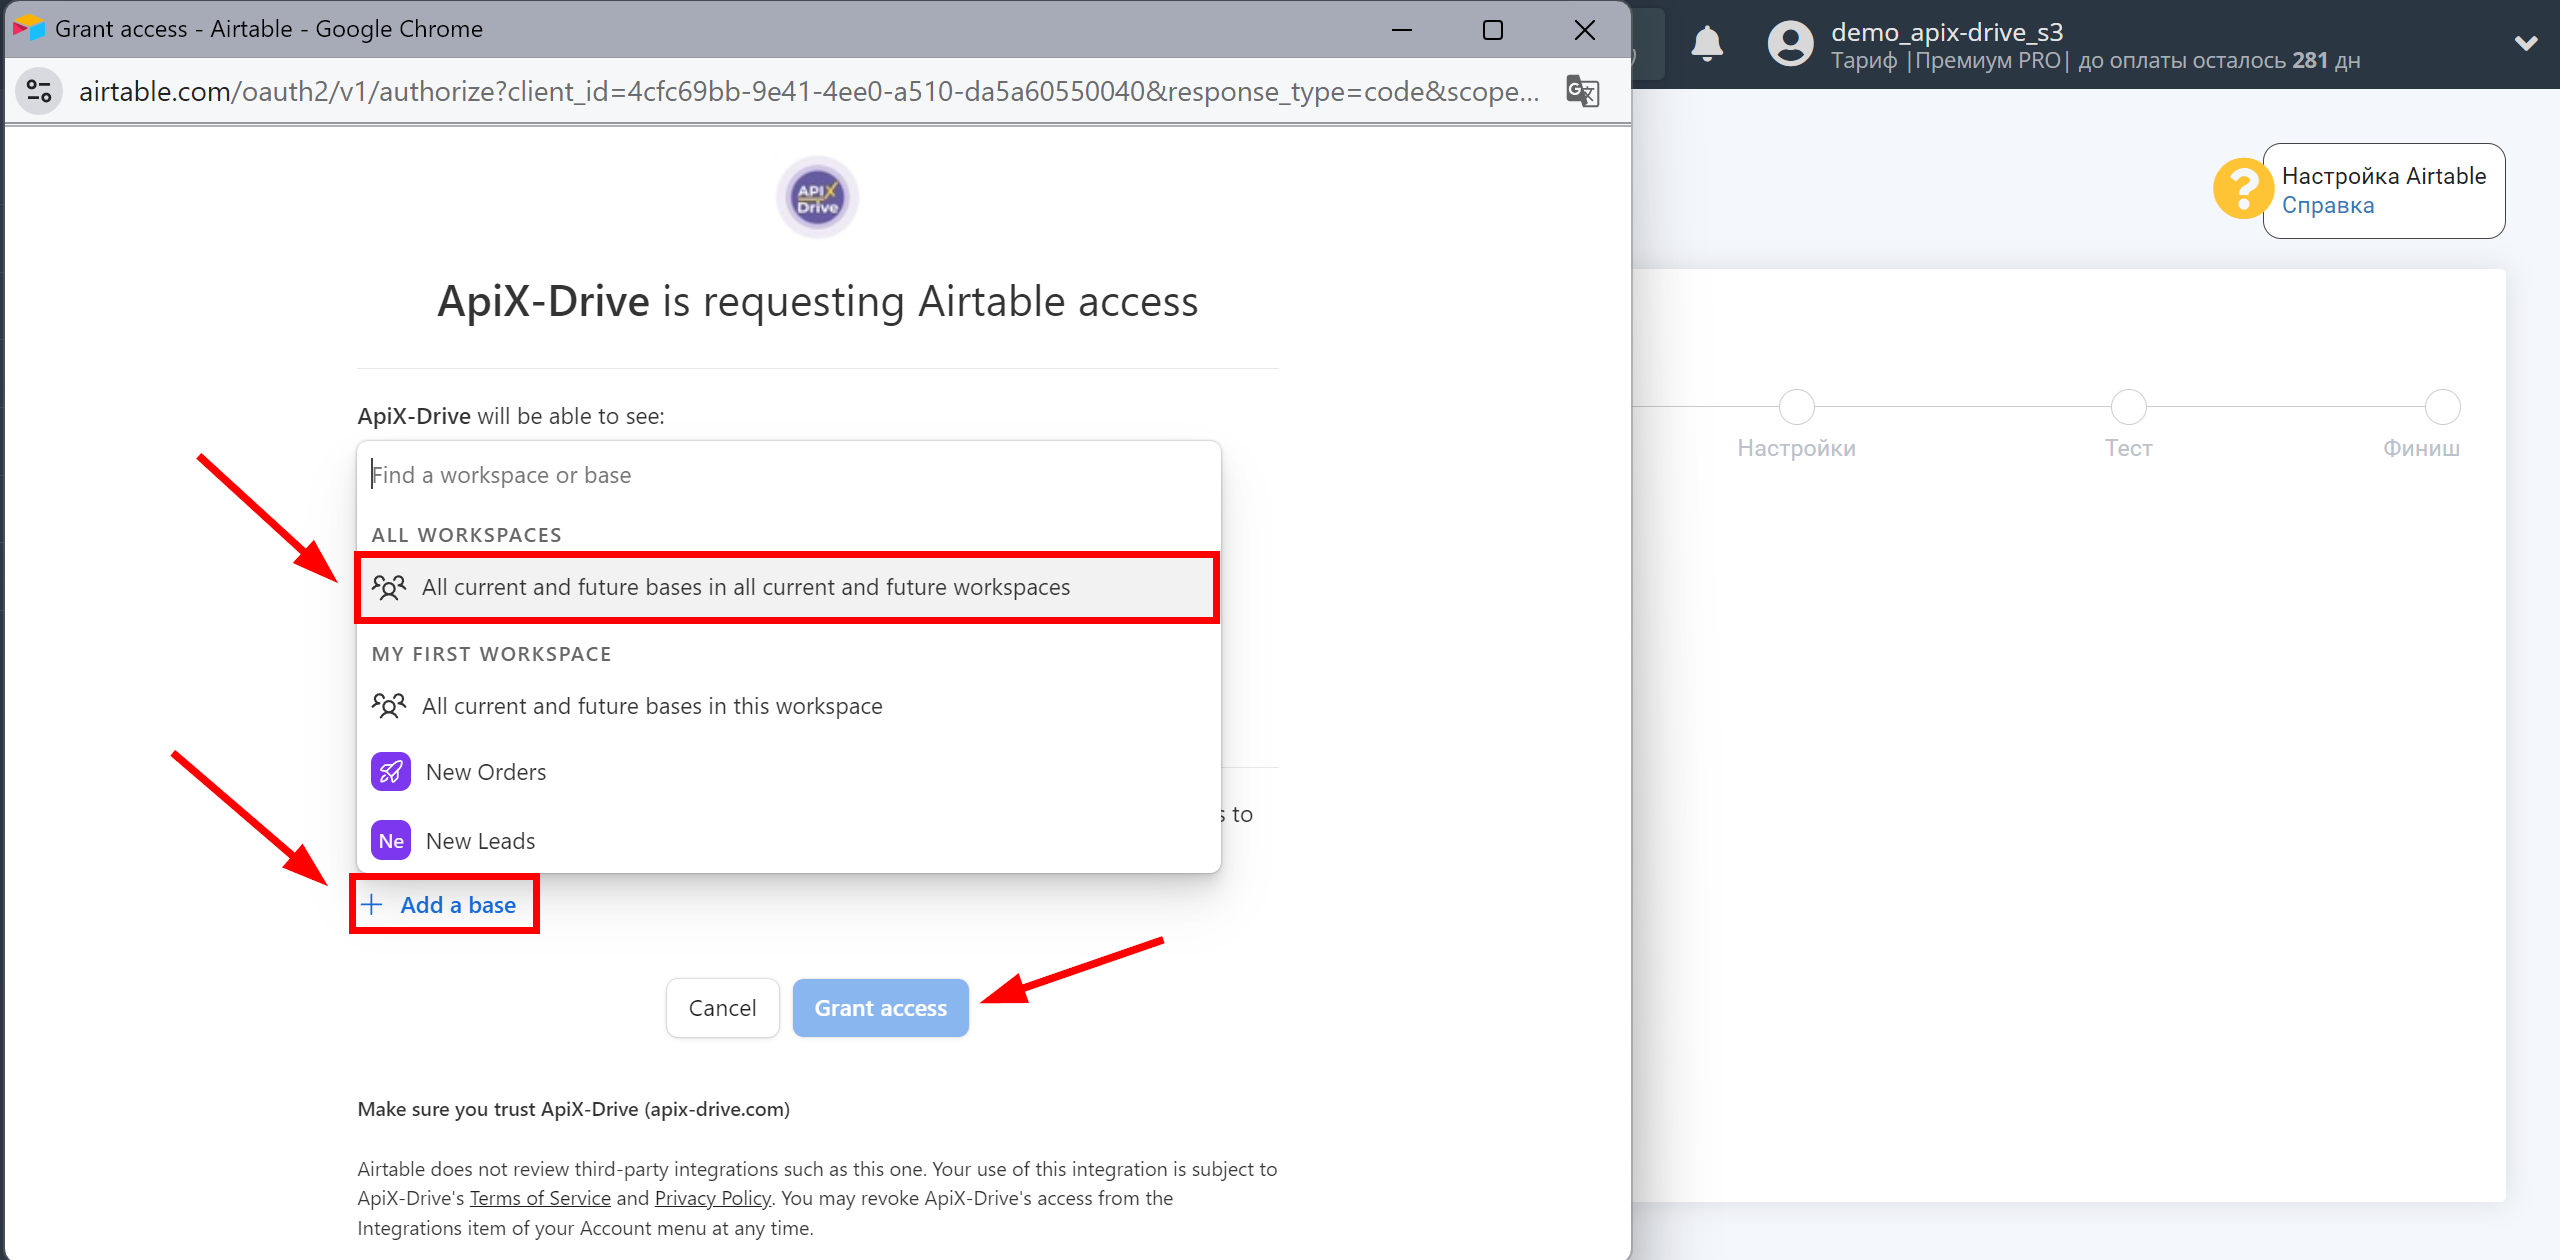Click the notification bell icon in ApiX-Drive window

pos(1707,44)
